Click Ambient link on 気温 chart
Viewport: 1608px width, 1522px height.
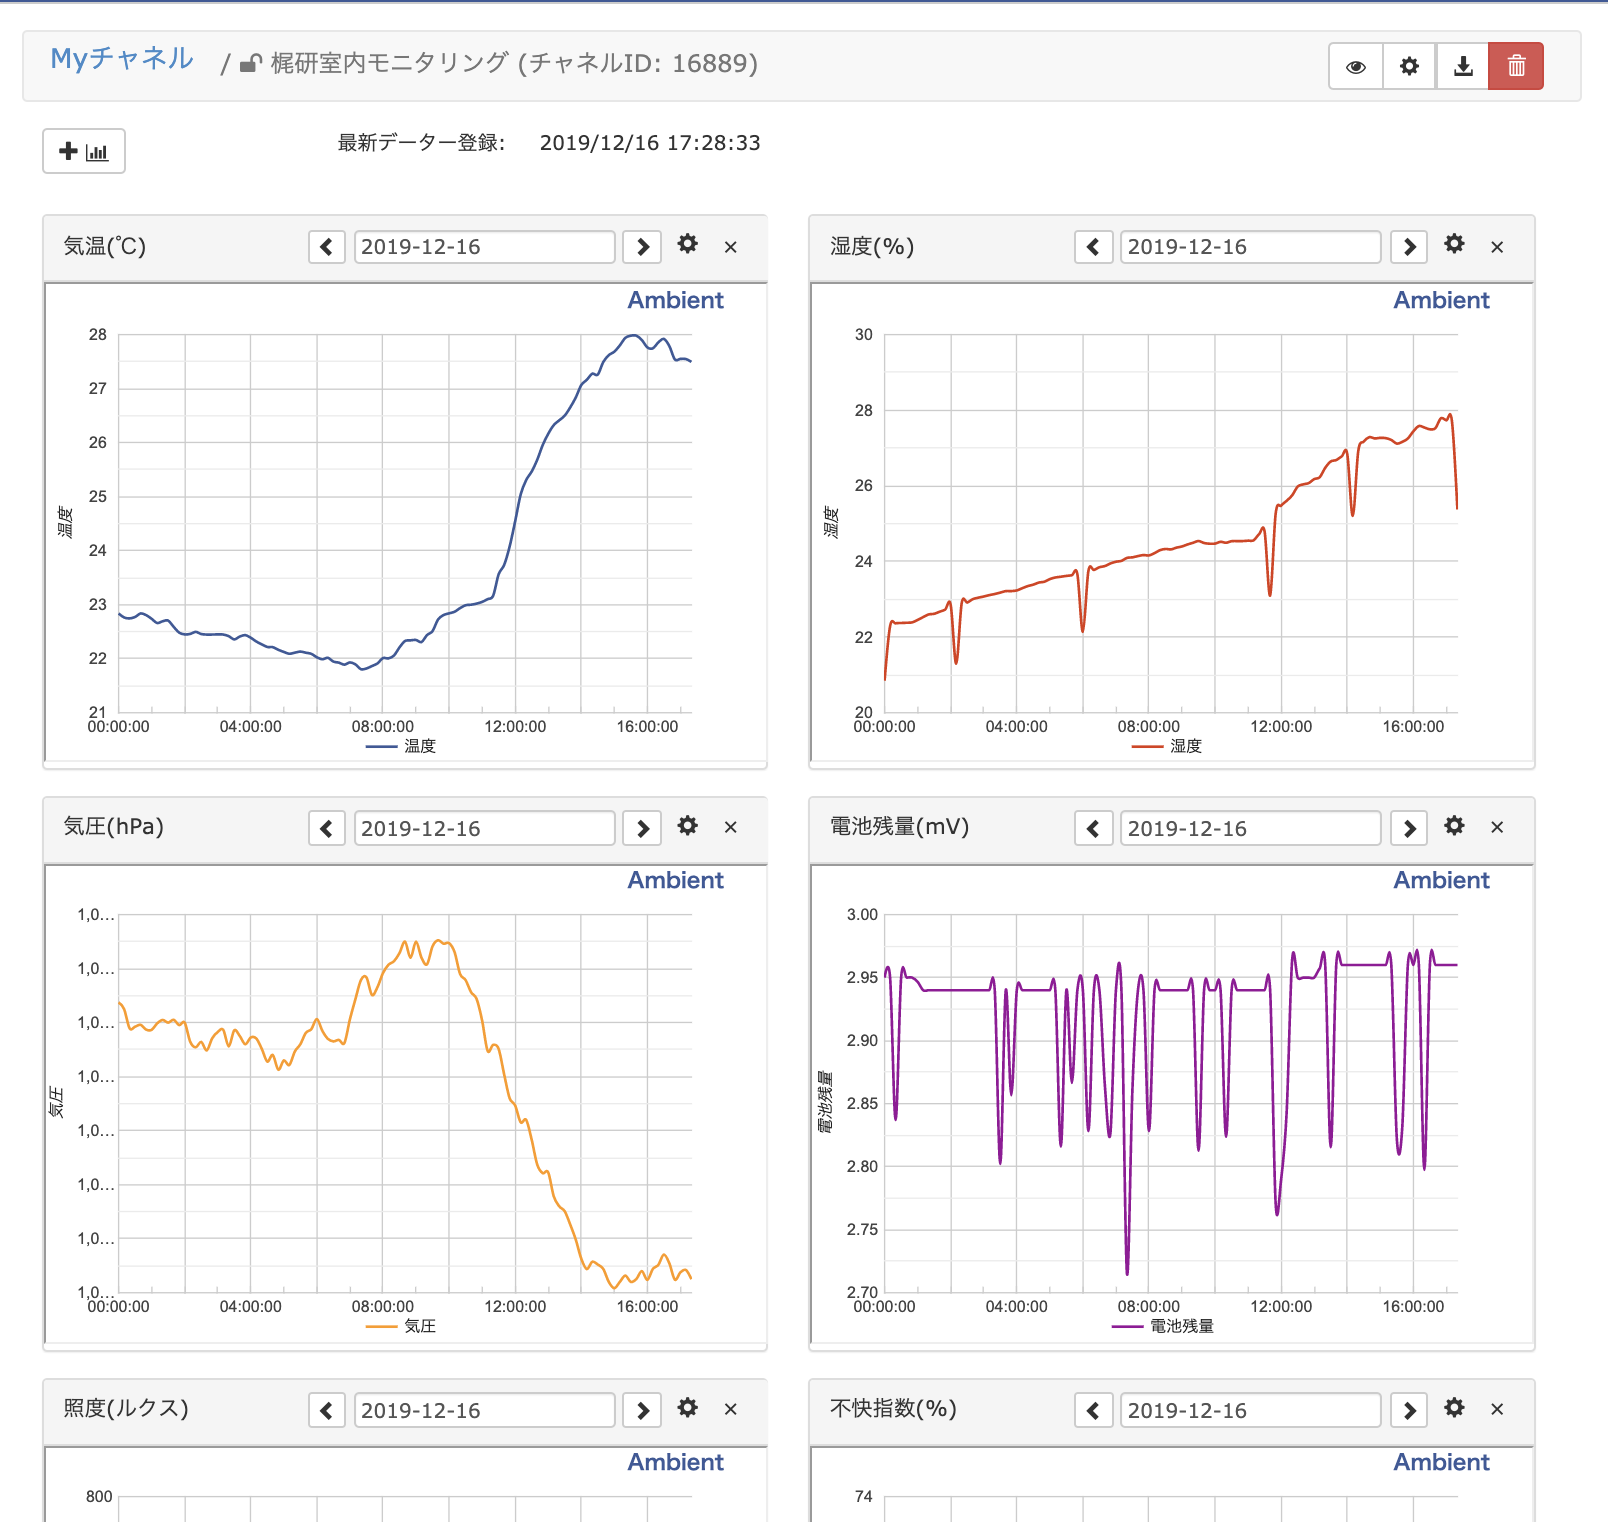coord(675,300)
